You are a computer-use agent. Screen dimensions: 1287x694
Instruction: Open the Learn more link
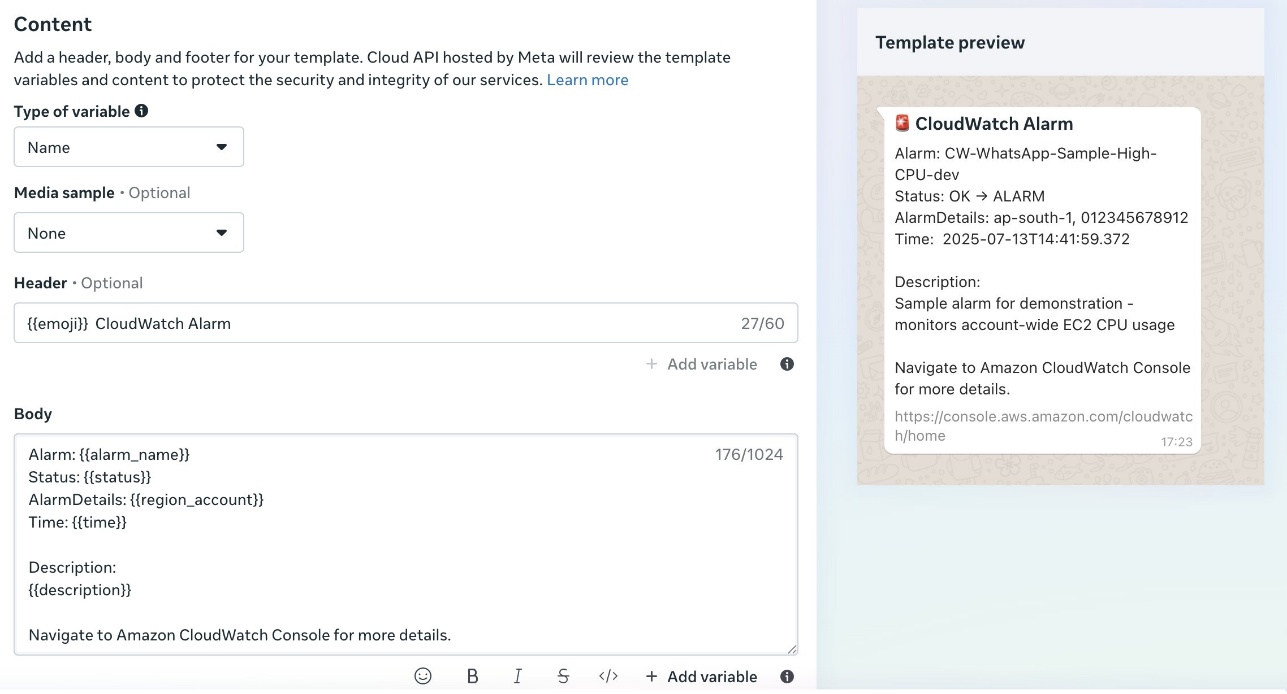coord(587,80)
